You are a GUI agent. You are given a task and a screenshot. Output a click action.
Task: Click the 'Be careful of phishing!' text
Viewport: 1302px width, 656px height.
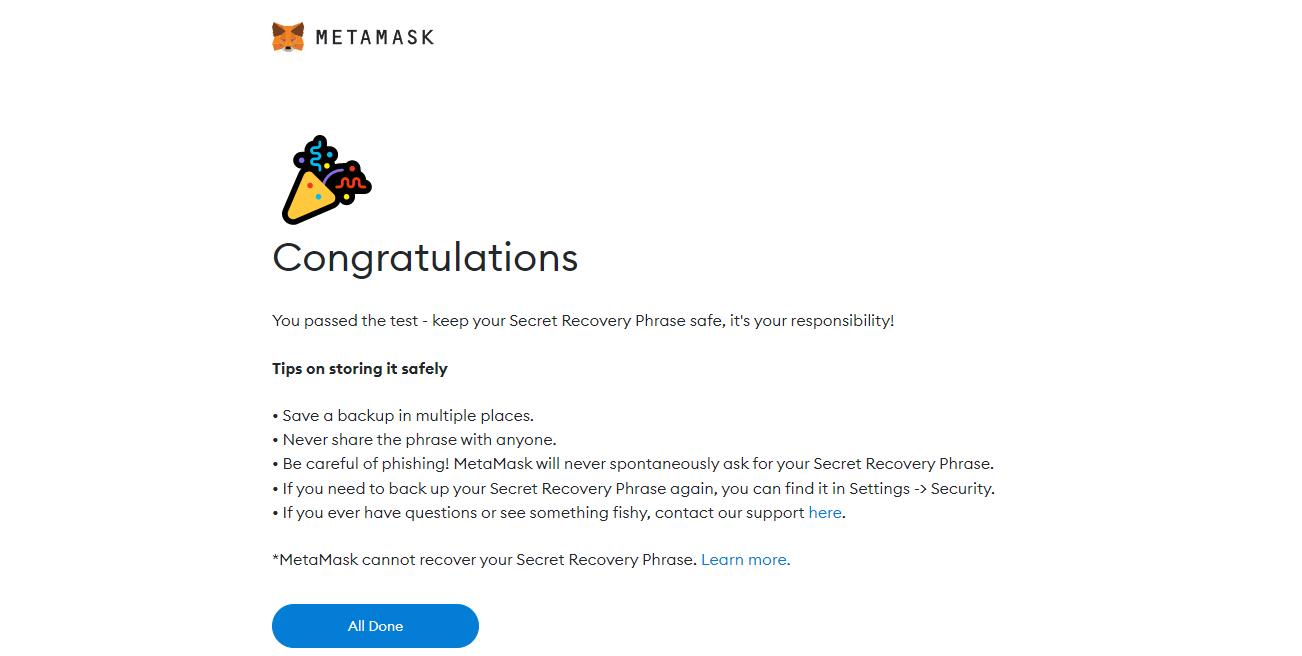tap(366, 464)
